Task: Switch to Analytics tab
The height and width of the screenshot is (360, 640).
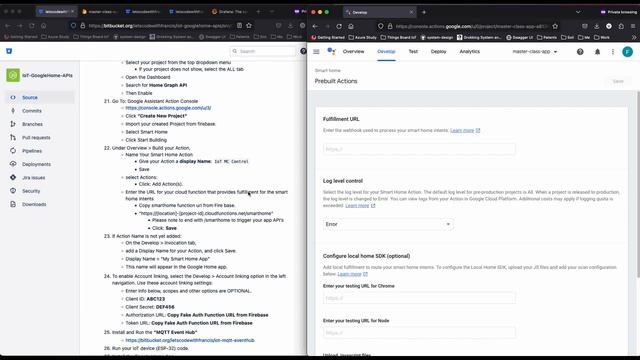Action: pyautogui.click(x=469, y=51)
